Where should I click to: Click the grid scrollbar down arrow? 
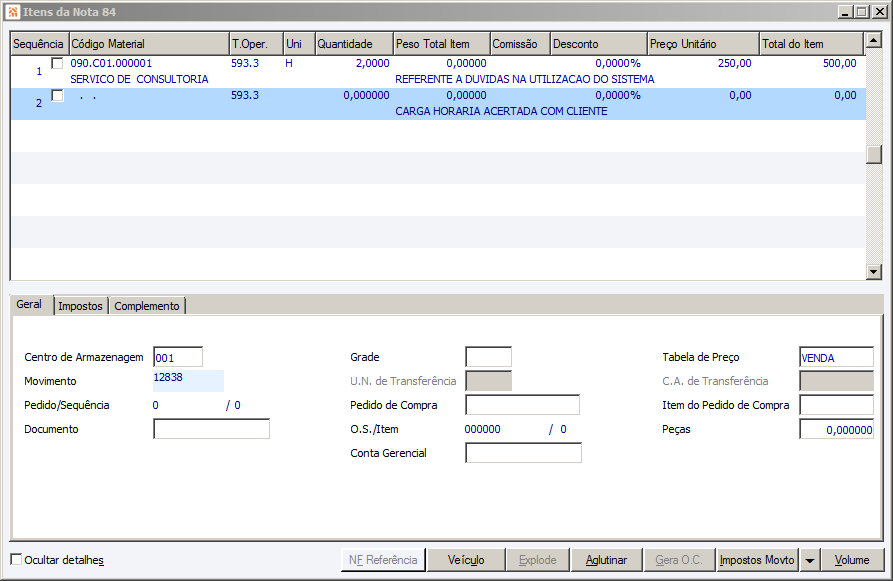[x=874, y=272]
